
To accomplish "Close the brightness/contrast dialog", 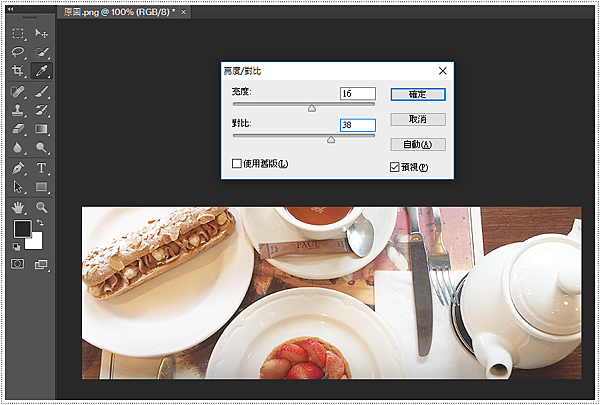I will (x=443, y=71).
